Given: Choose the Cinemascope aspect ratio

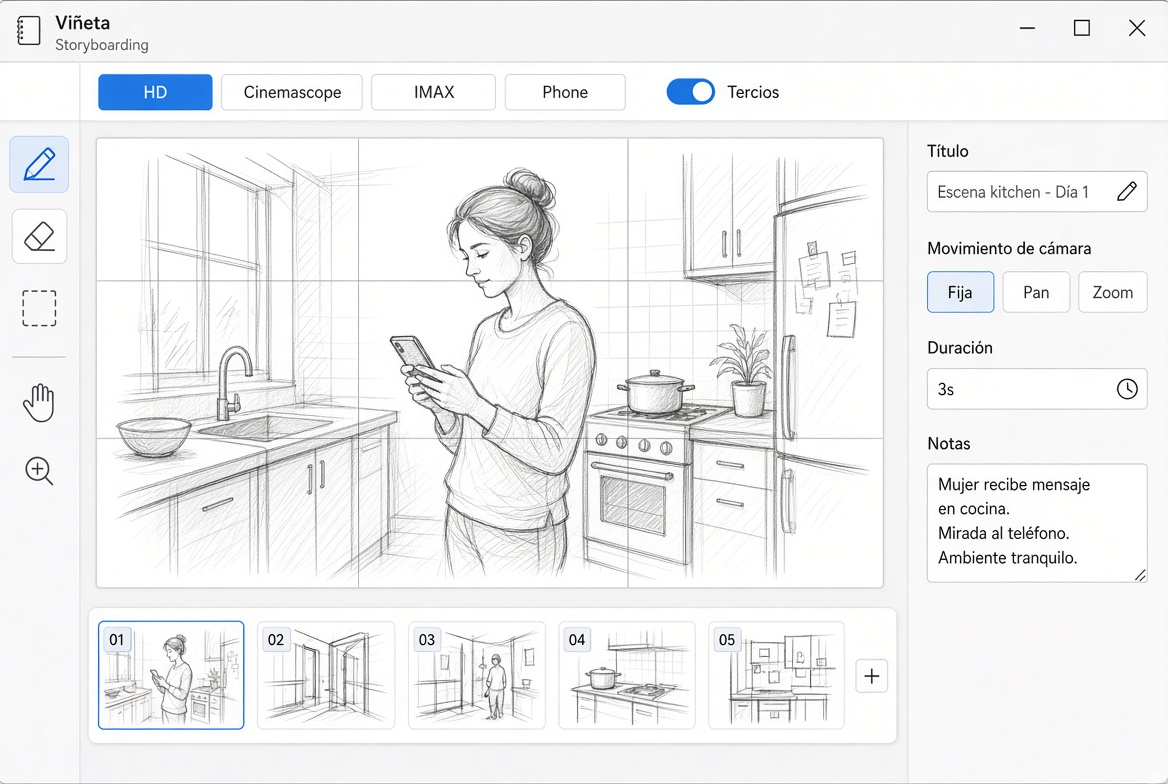Looking at the screenshot, I should point(292,92).
